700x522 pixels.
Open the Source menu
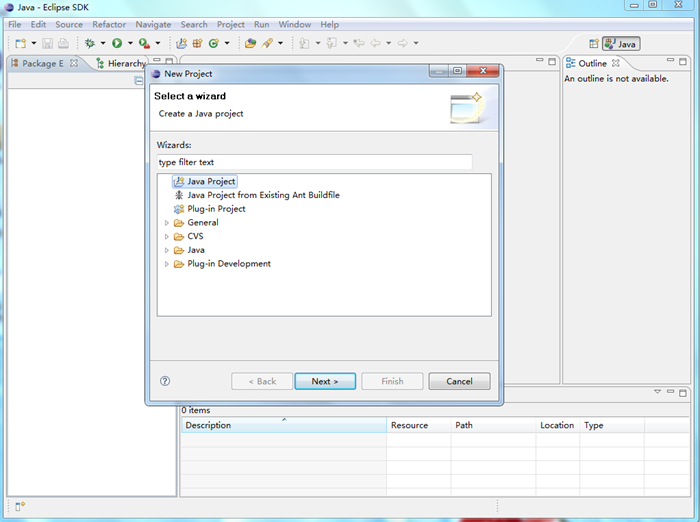tap(69, 25)
